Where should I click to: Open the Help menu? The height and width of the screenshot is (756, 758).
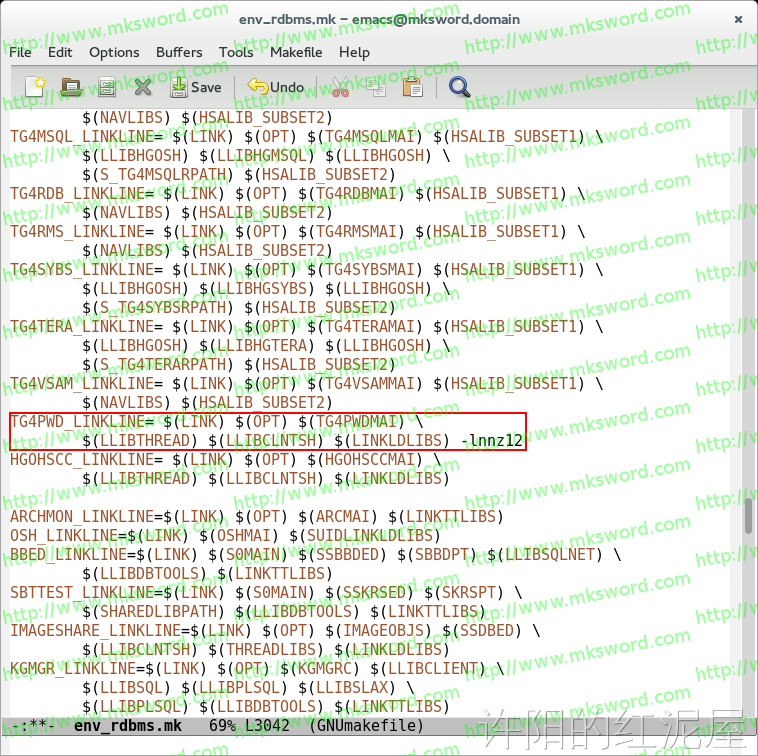coord(354,52)
